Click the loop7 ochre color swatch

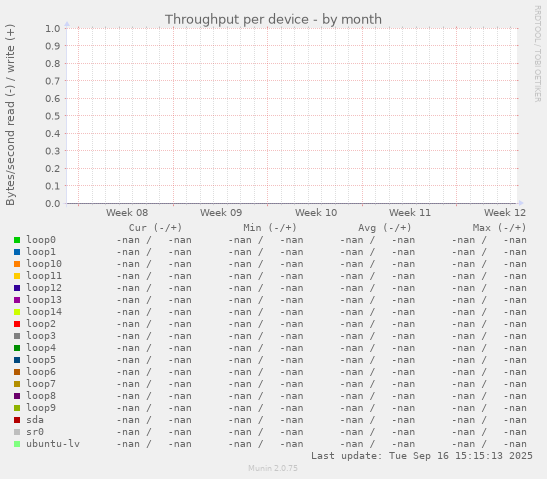point(17,384)
